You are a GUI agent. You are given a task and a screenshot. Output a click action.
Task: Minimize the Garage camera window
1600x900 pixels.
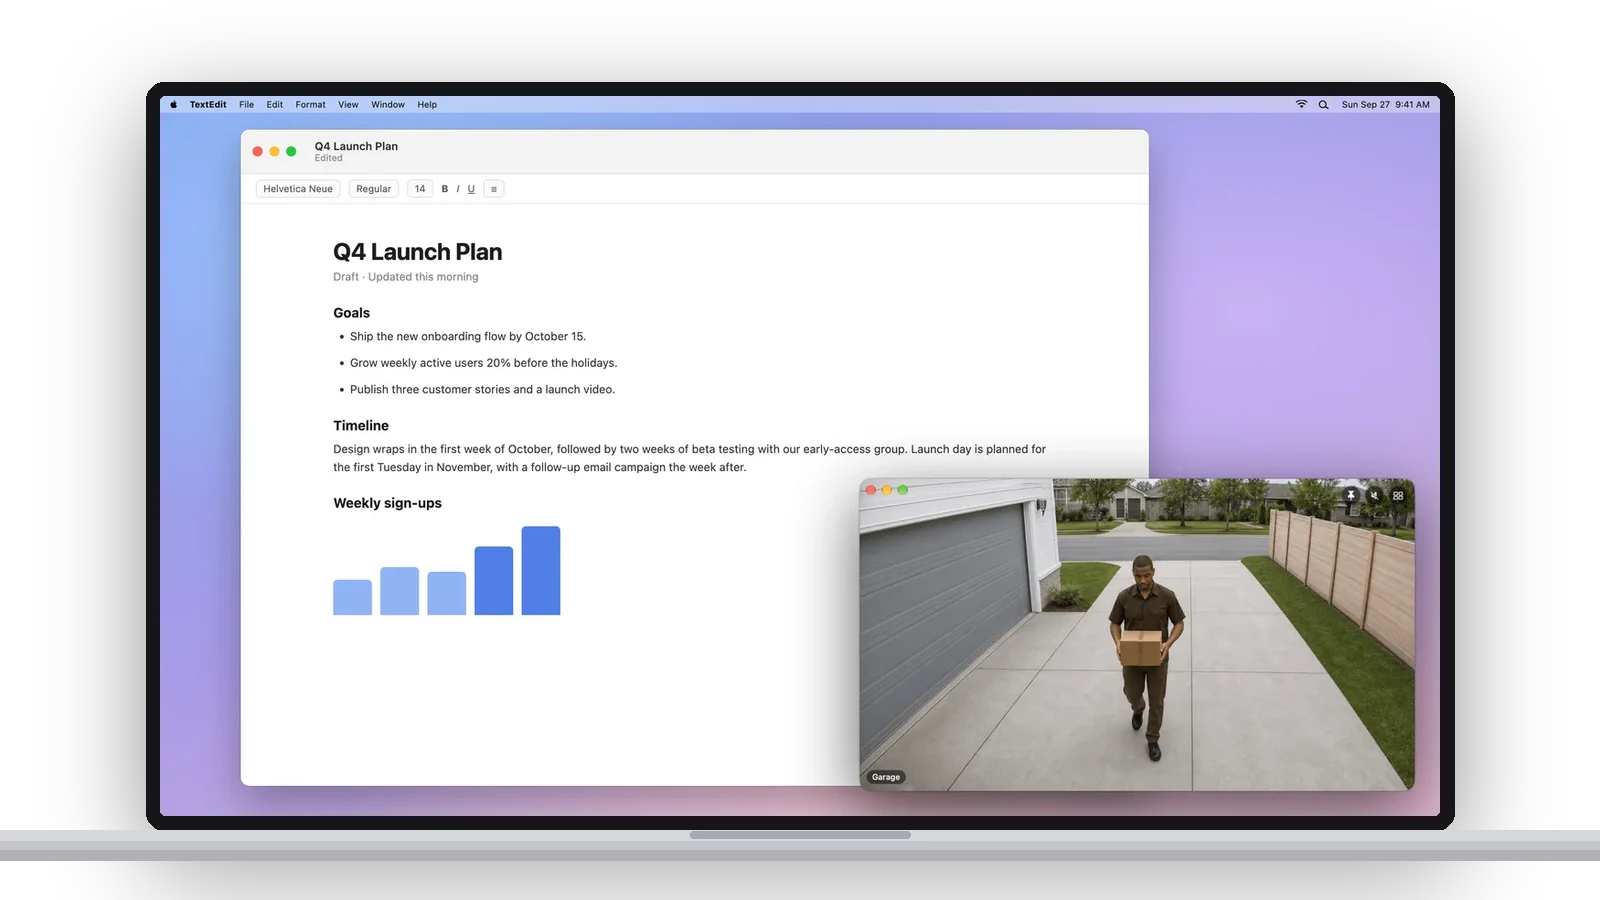tap(887, 490)
